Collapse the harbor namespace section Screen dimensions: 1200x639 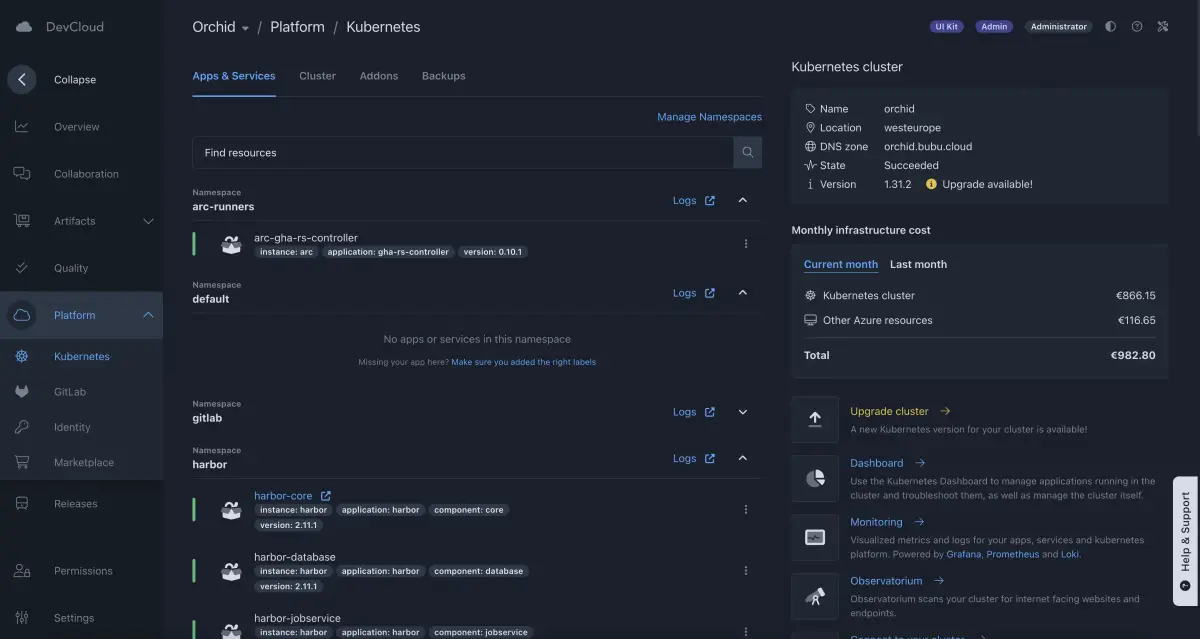743,458
